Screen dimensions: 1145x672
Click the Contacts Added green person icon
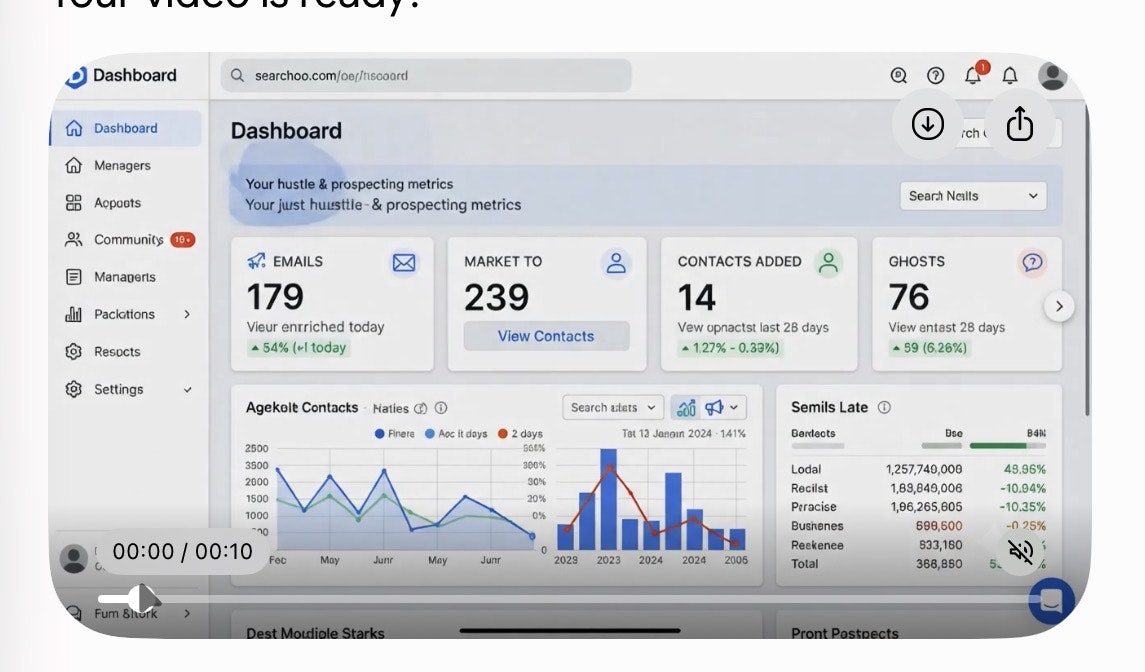pos(829,263)
